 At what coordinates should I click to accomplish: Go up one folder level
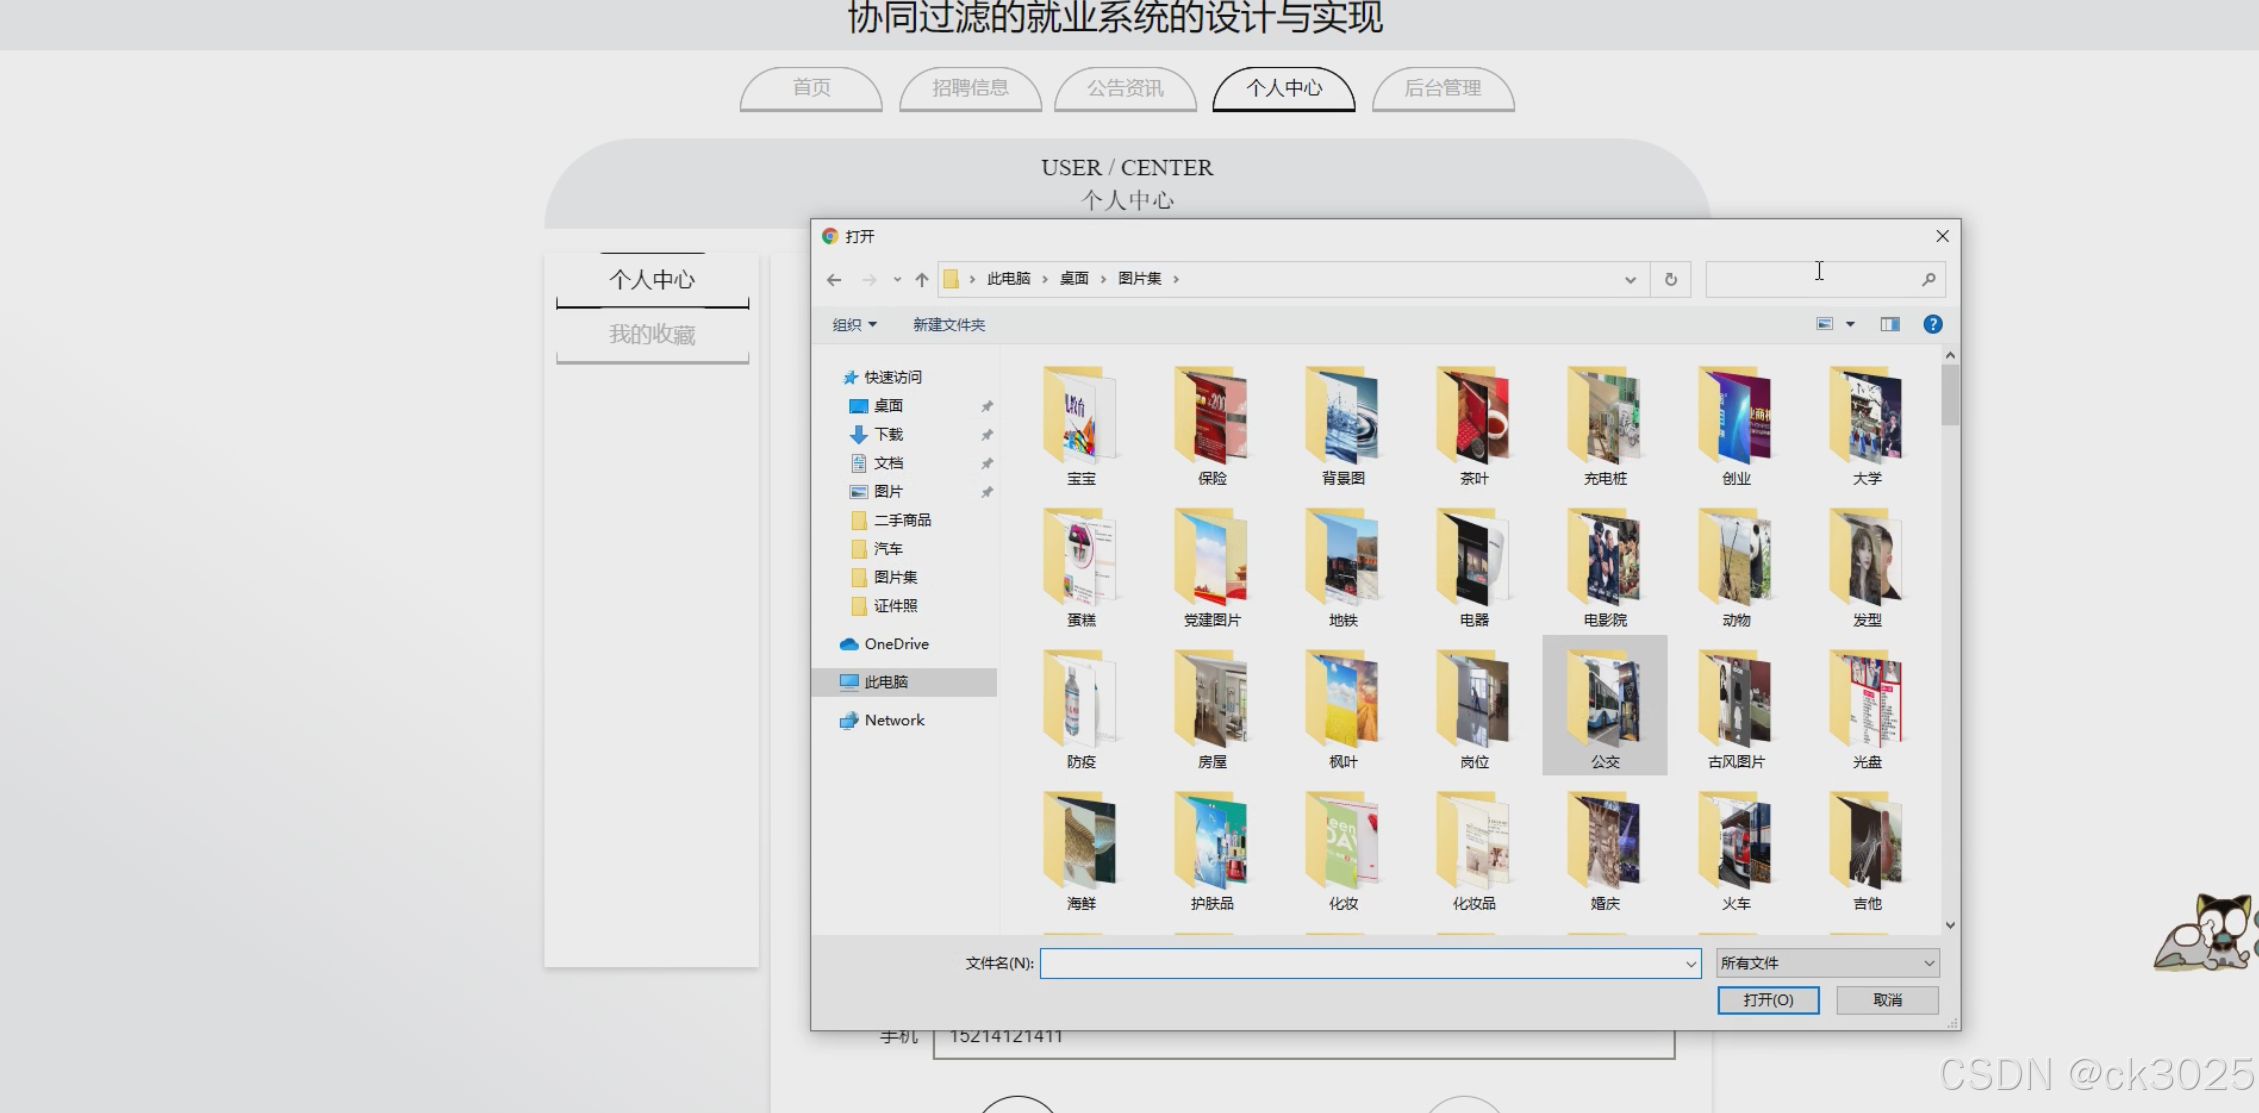tap(921, 280)
